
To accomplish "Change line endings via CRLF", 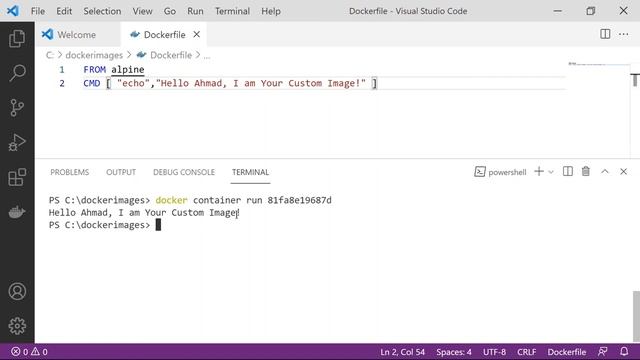I will (x=527, y=351).
